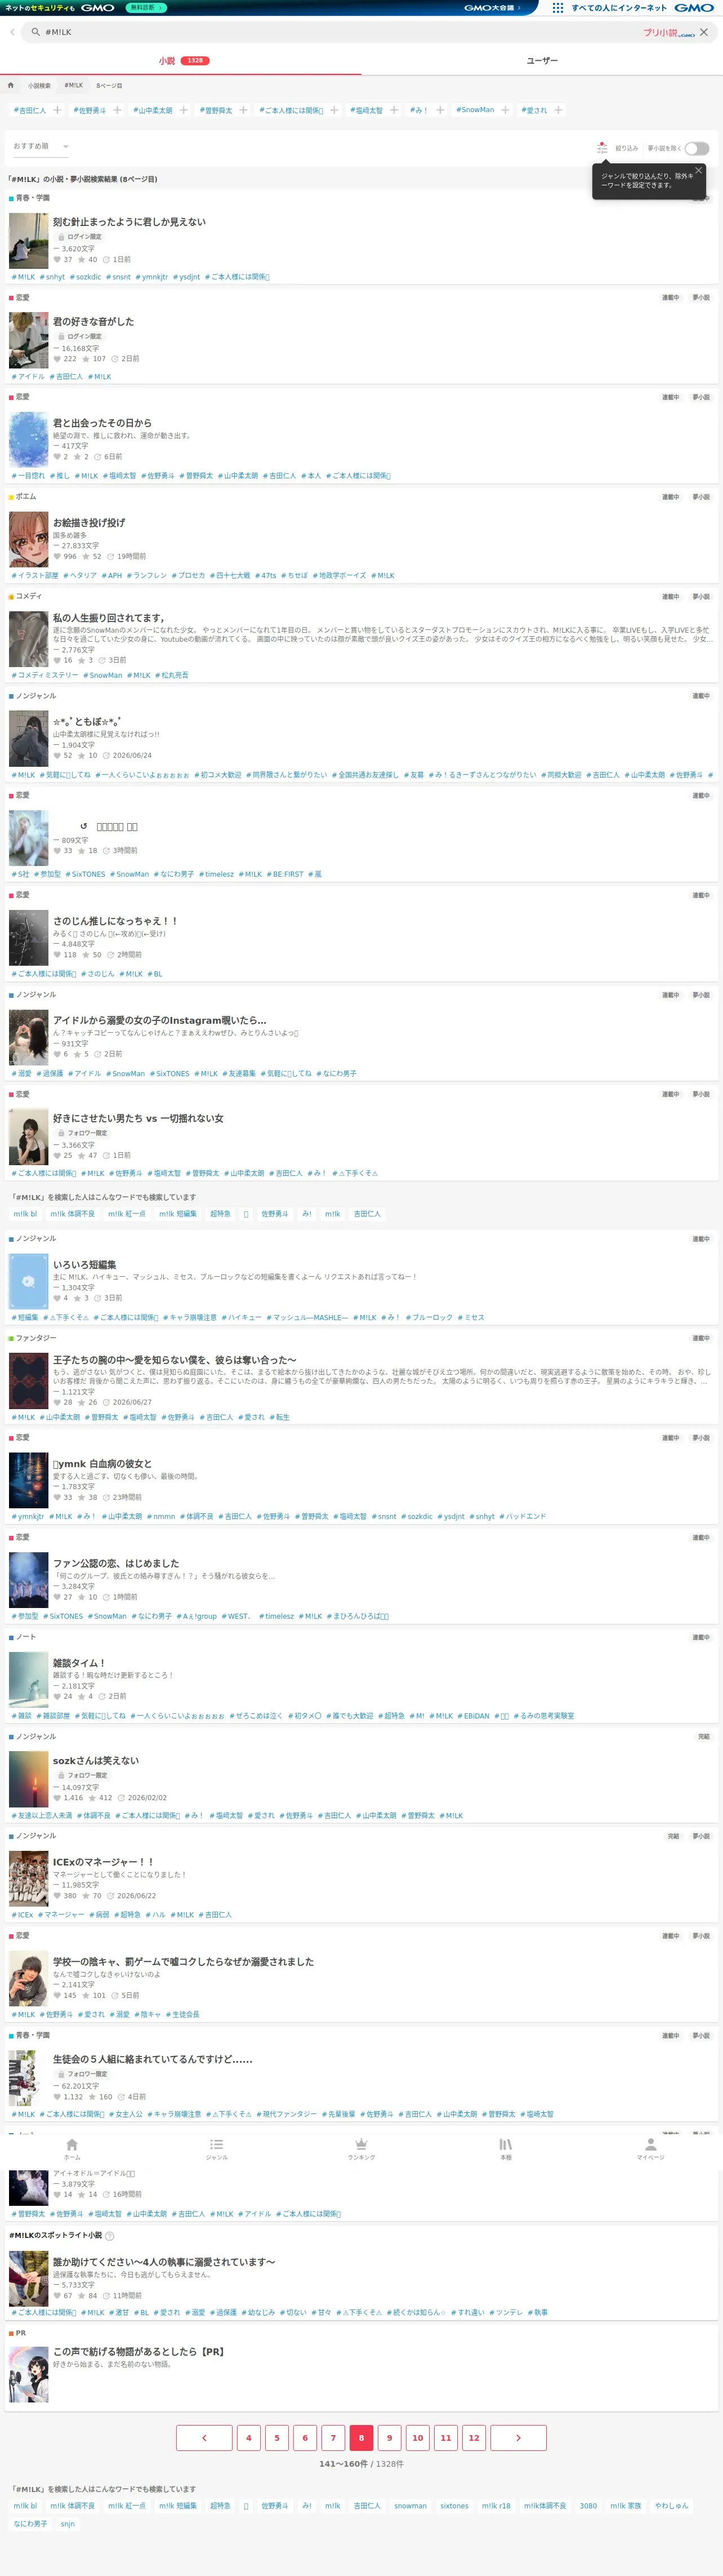Screen dimensions: 723x2576
Task: Click the ICExのマネージャー！！ cover thumbnail
Action: (x=28, y=1878)
